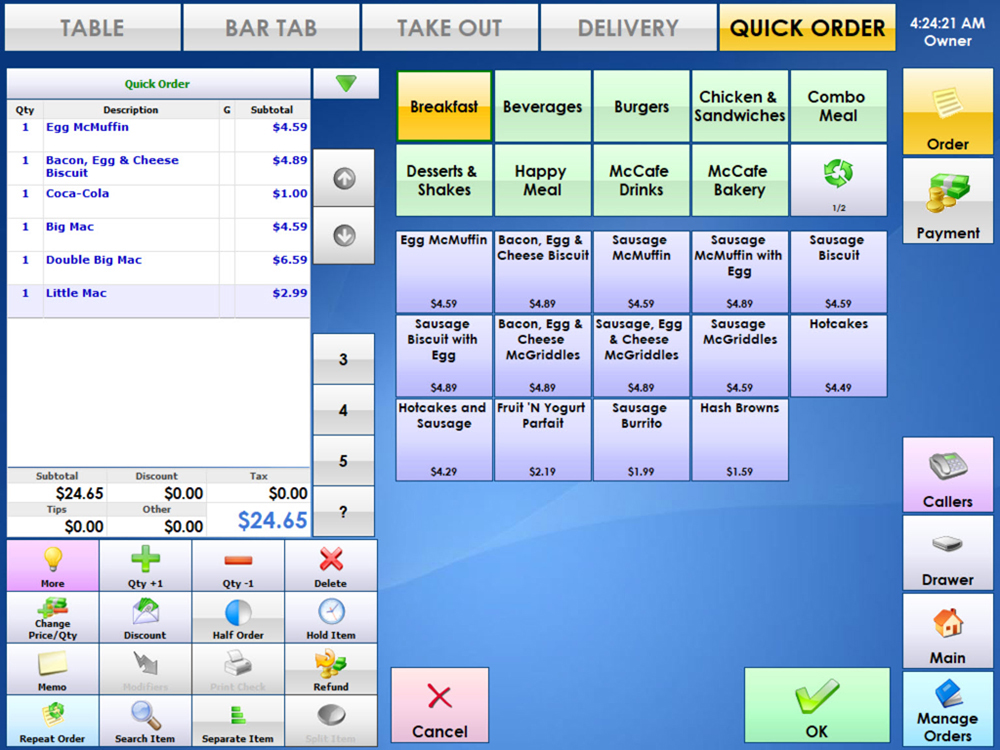Viewport: 1000px width, 750px height.
Task: Click Repeat Order
Action: tap(53, 721)
